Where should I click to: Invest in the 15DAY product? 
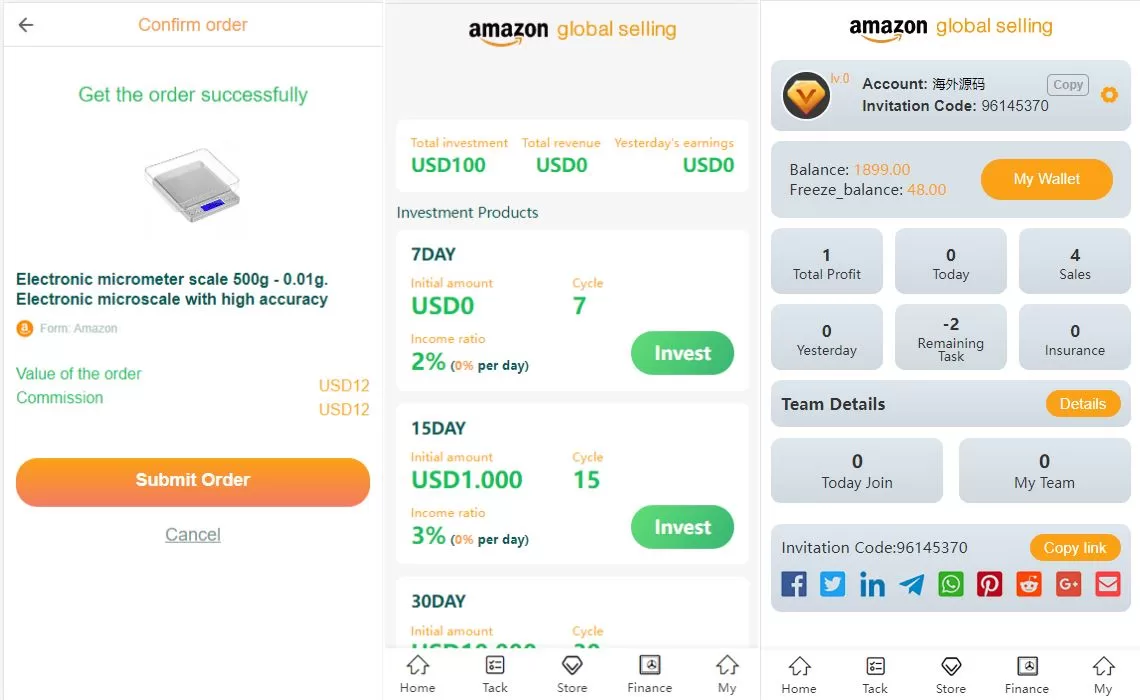coord(682,527)
